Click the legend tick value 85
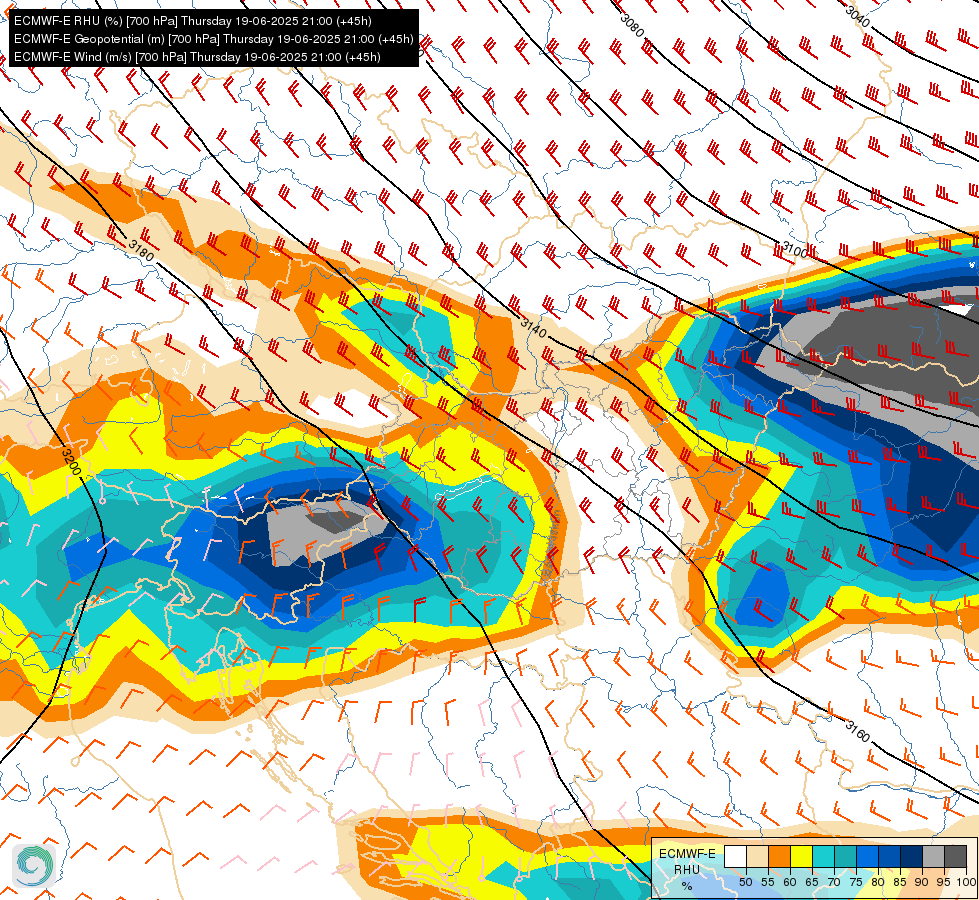This screenshot has width=979, height=900. point(900,882)
